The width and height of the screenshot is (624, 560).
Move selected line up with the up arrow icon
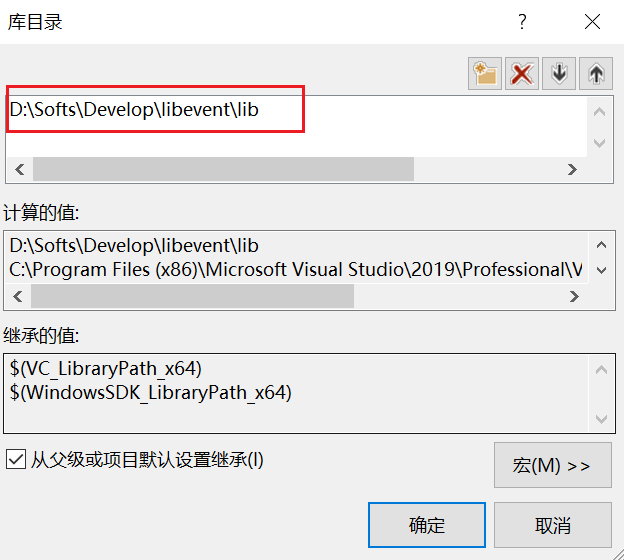(x=596, y=74)
